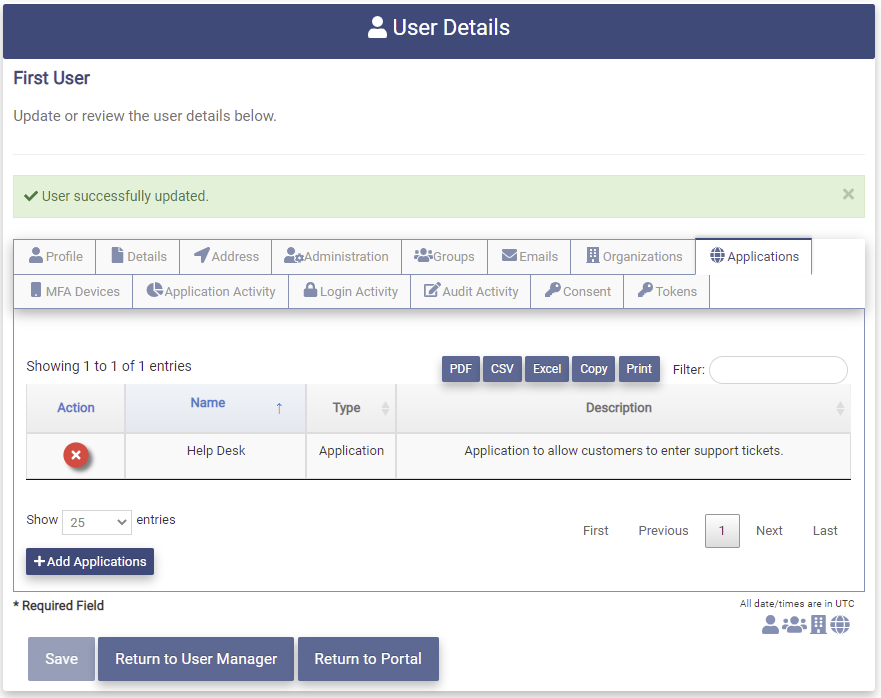Click Return to User Manager
This screenshot has height=698, width=881.
196,659
